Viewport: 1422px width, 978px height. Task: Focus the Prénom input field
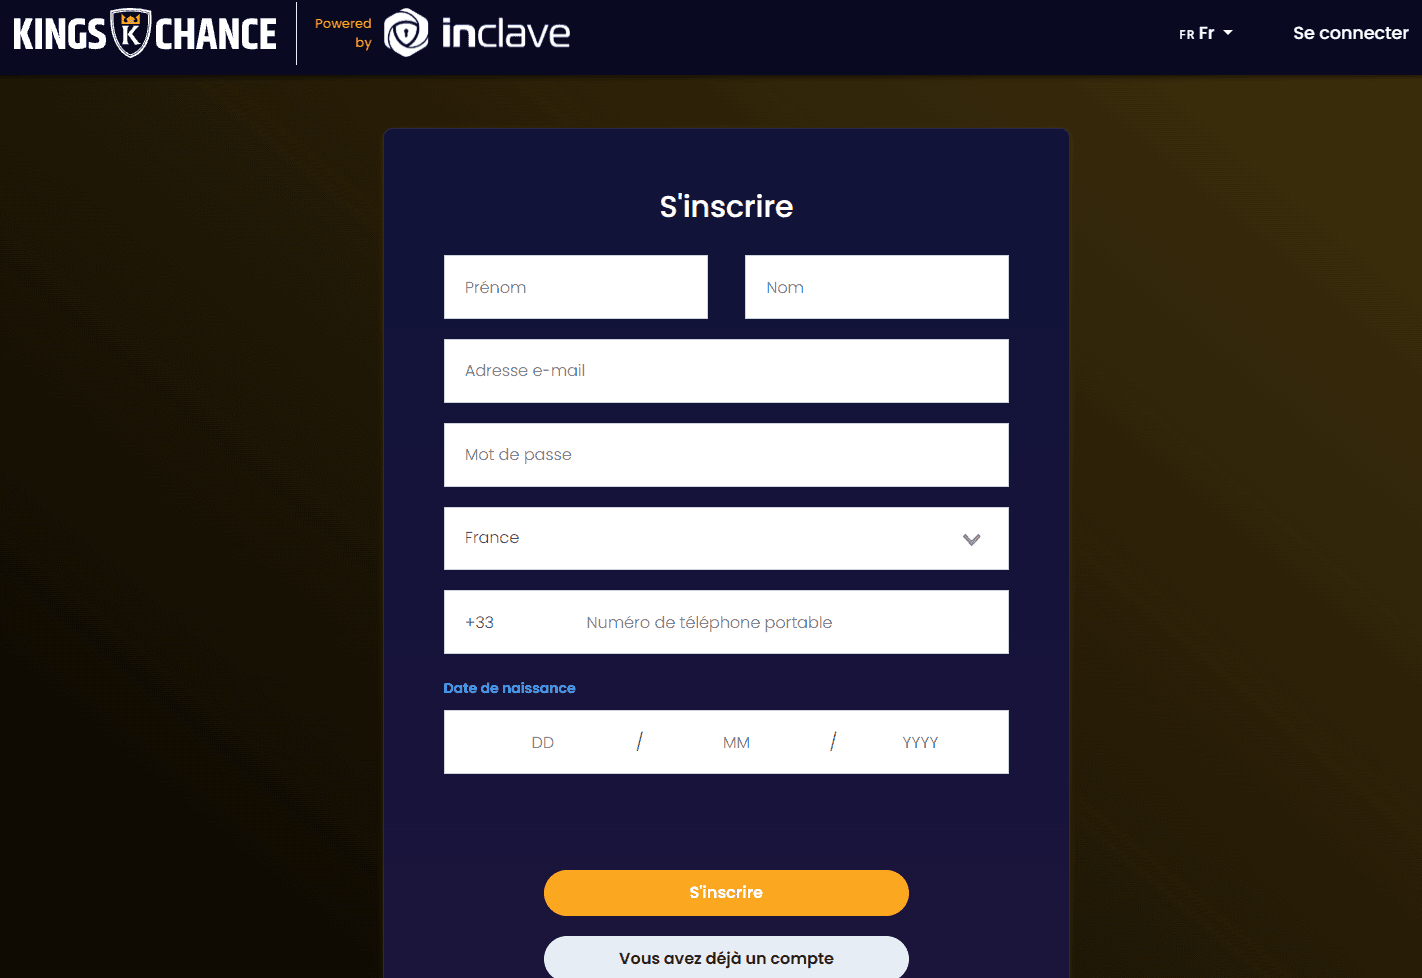coord(576,287)
